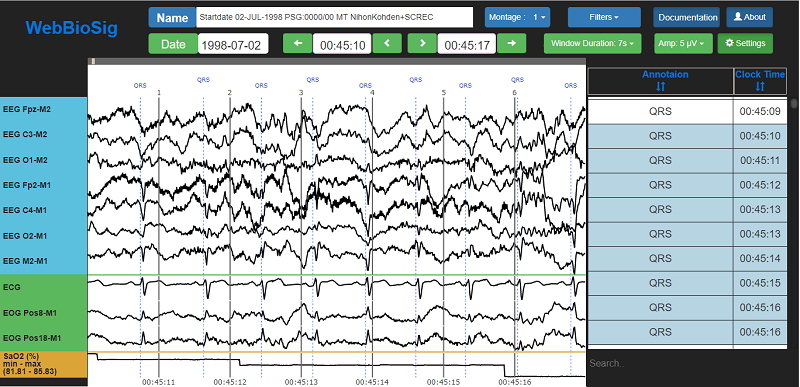
Task: Click the time marker numbered 4
Action: pos(372,93)
